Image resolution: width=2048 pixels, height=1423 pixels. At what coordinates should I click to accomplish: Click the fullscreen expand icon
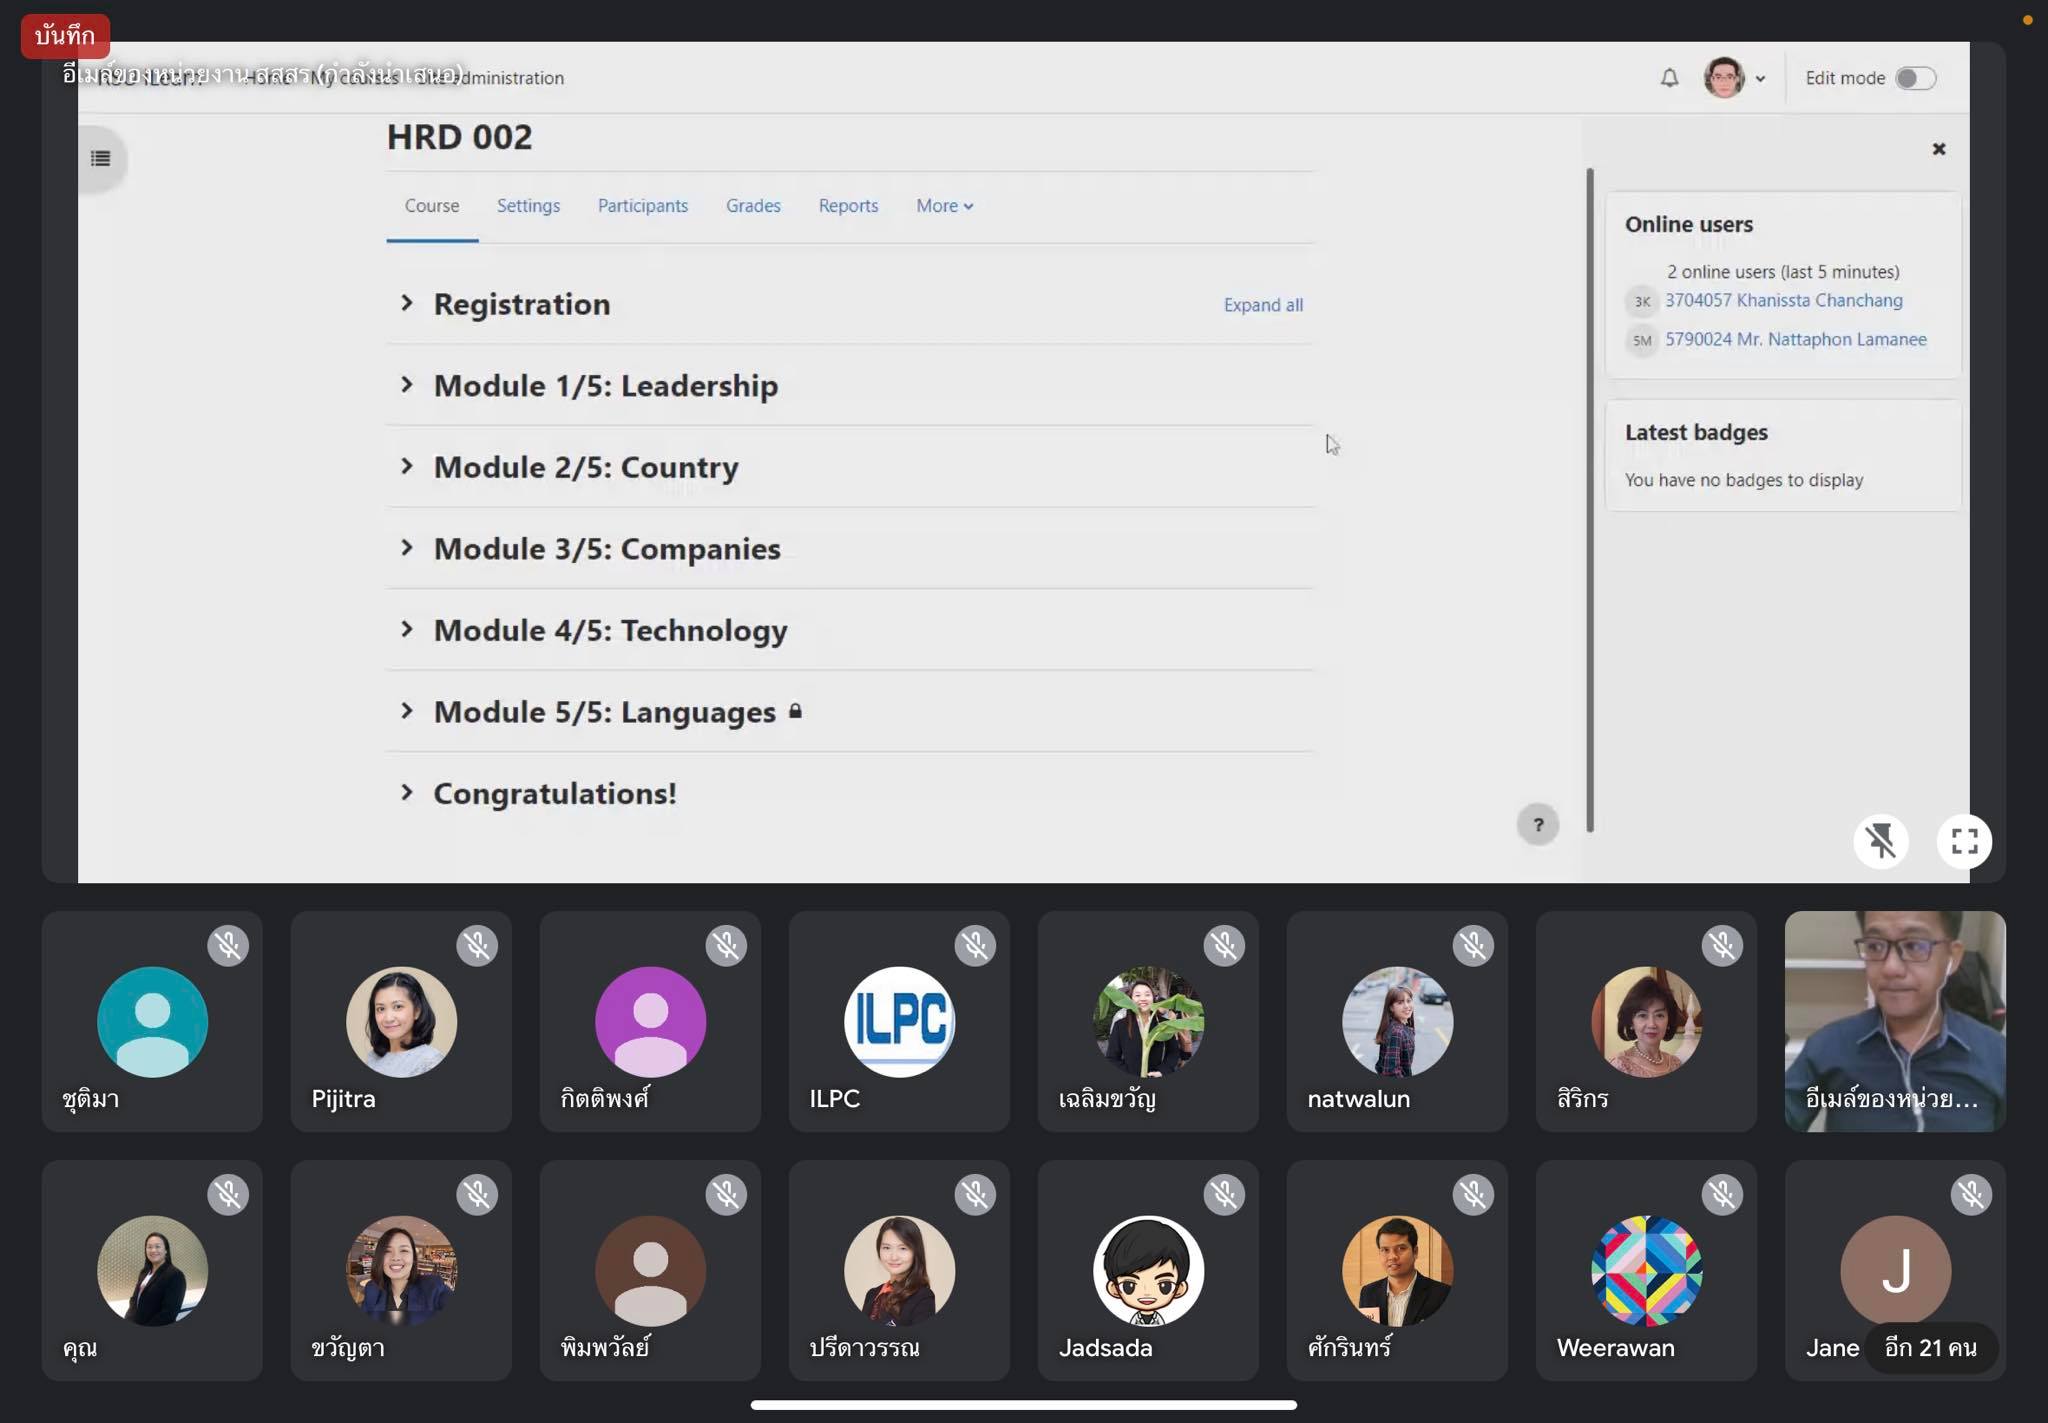1964,841
